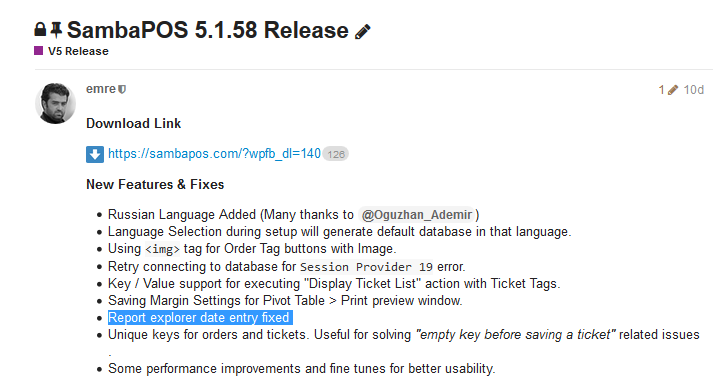
Task: Open the emre username profile
Action: point(101,89)
